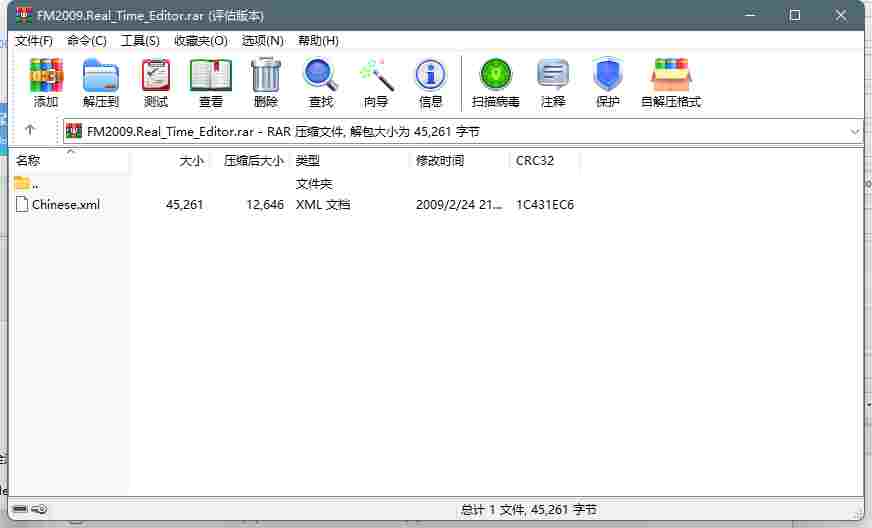872x528 pixels.
Task: Open the Commands (命令) menu
Action: pos(86,41)
